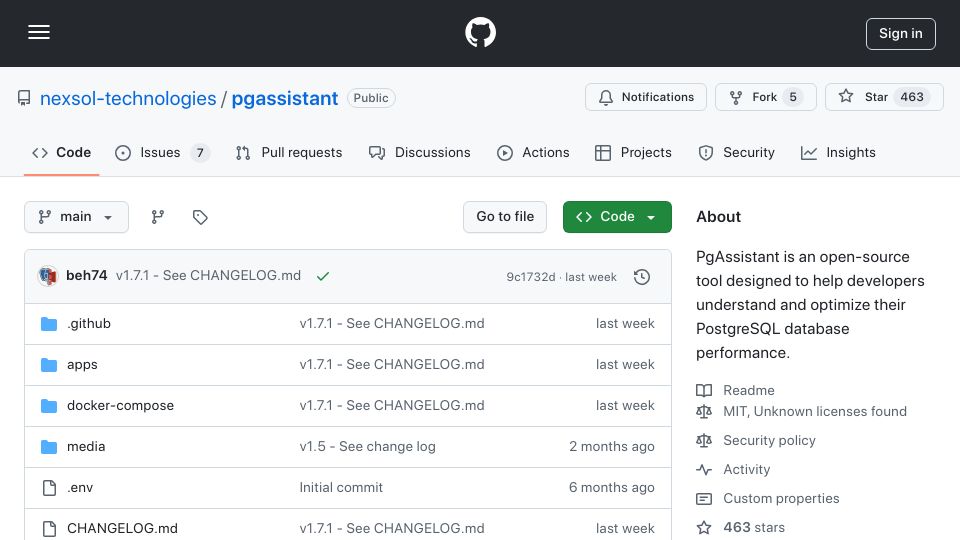Open the beh74 author link
The image size is (960, 540).
tap(86, 276)
